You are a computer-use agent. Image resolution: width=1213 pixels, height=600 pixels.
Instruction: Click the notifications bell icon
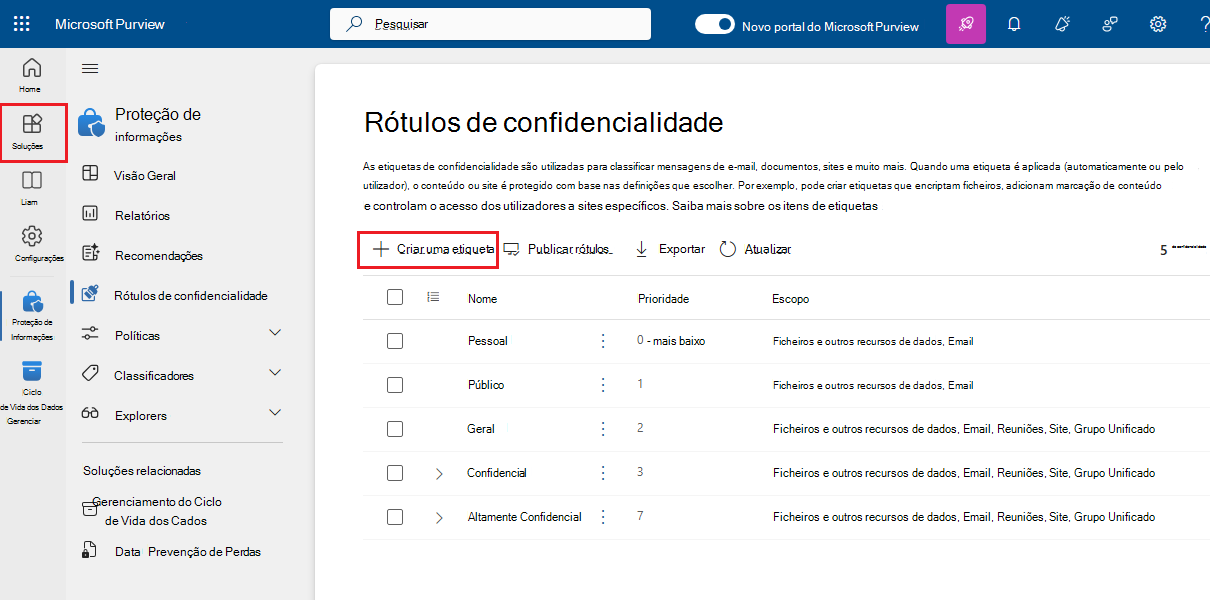pos(1014,24)
